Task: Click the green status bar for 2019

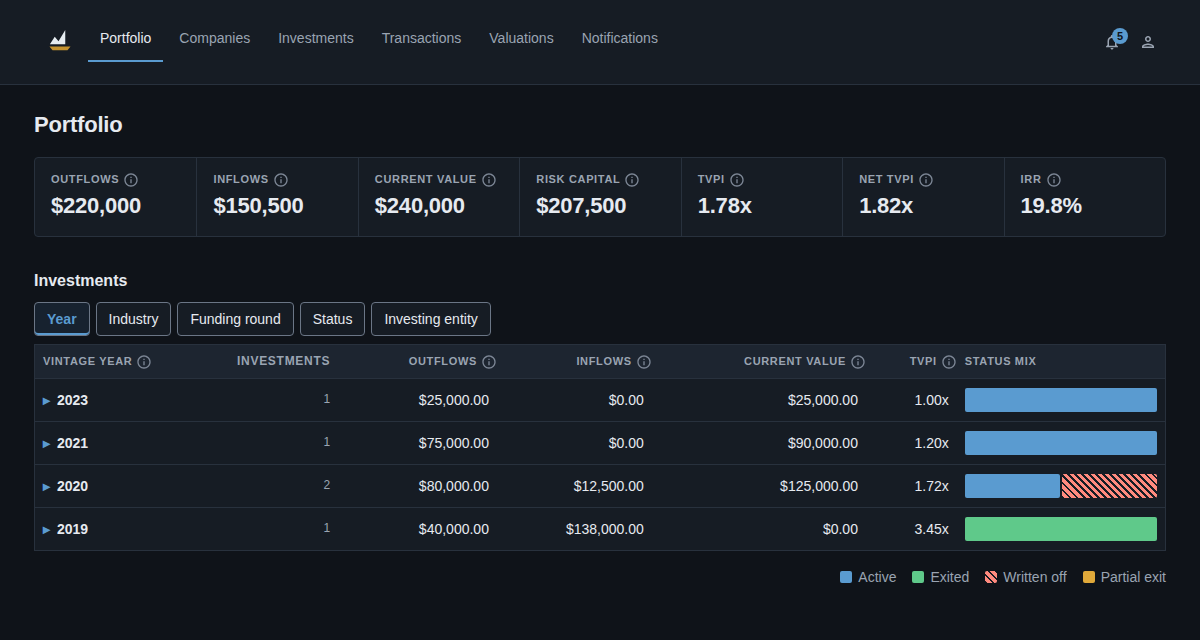Action: [1061, 529]
